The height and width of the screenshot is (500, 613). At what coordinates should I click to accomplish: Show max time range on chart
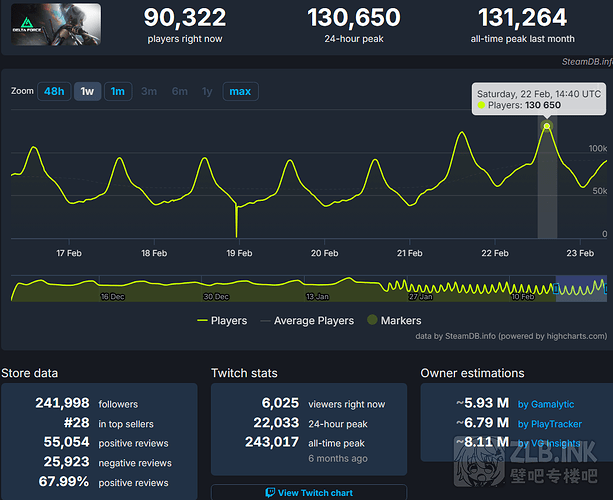click(x=240, y=91)
